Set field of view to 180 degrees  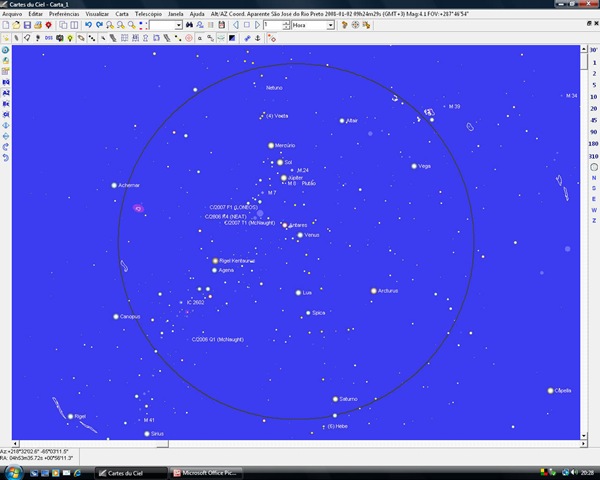click(x=593, y=144)
